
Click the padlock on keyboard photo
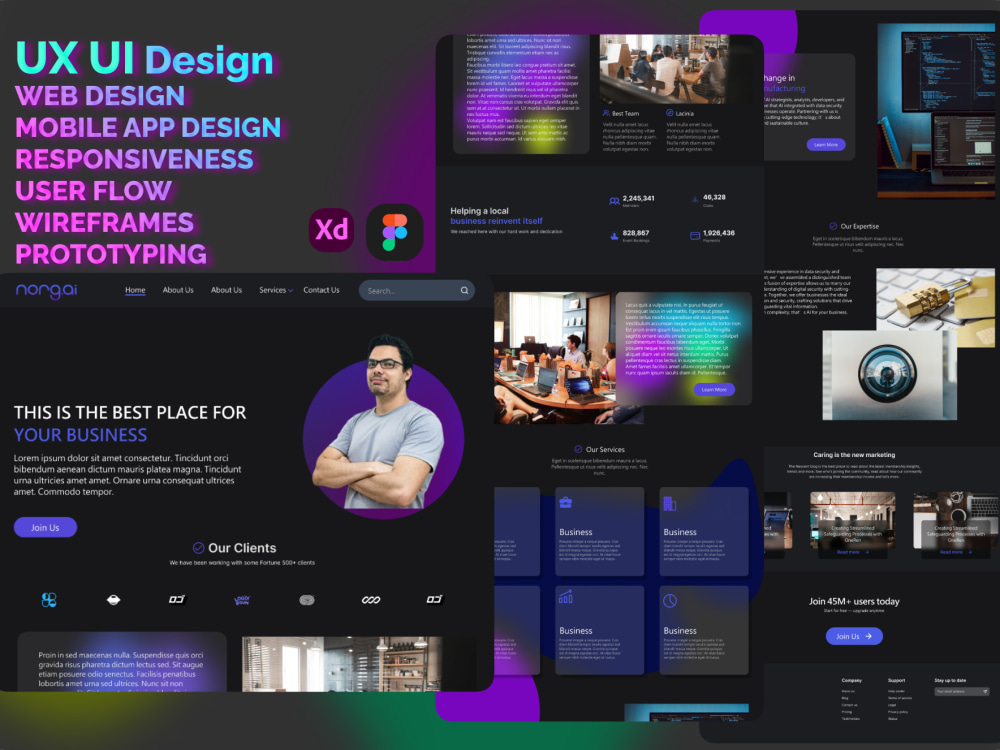click(936, 307)
